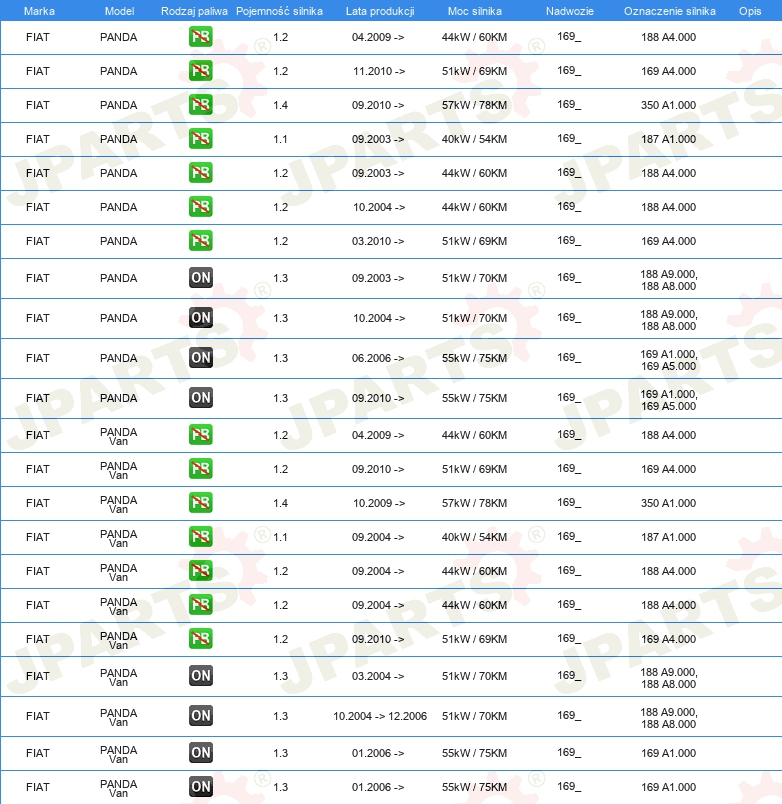Click diesel ON icon for PANDA 09.2003 row
Screen dimensions: 782x804
pos(200,277)
